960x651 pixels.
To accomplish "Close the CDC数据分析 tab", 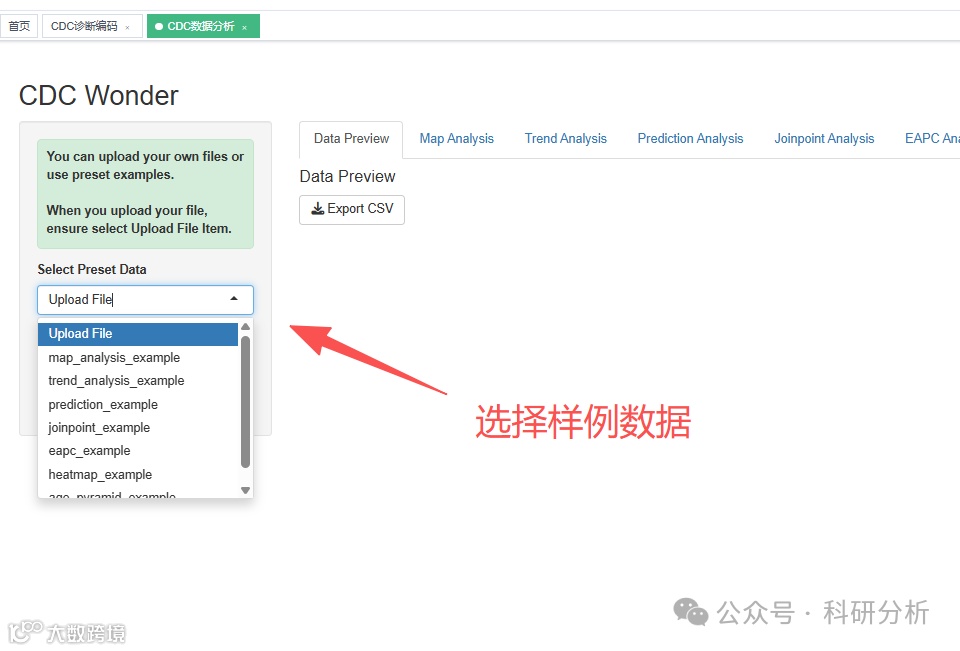I will [x=244, y=28].
